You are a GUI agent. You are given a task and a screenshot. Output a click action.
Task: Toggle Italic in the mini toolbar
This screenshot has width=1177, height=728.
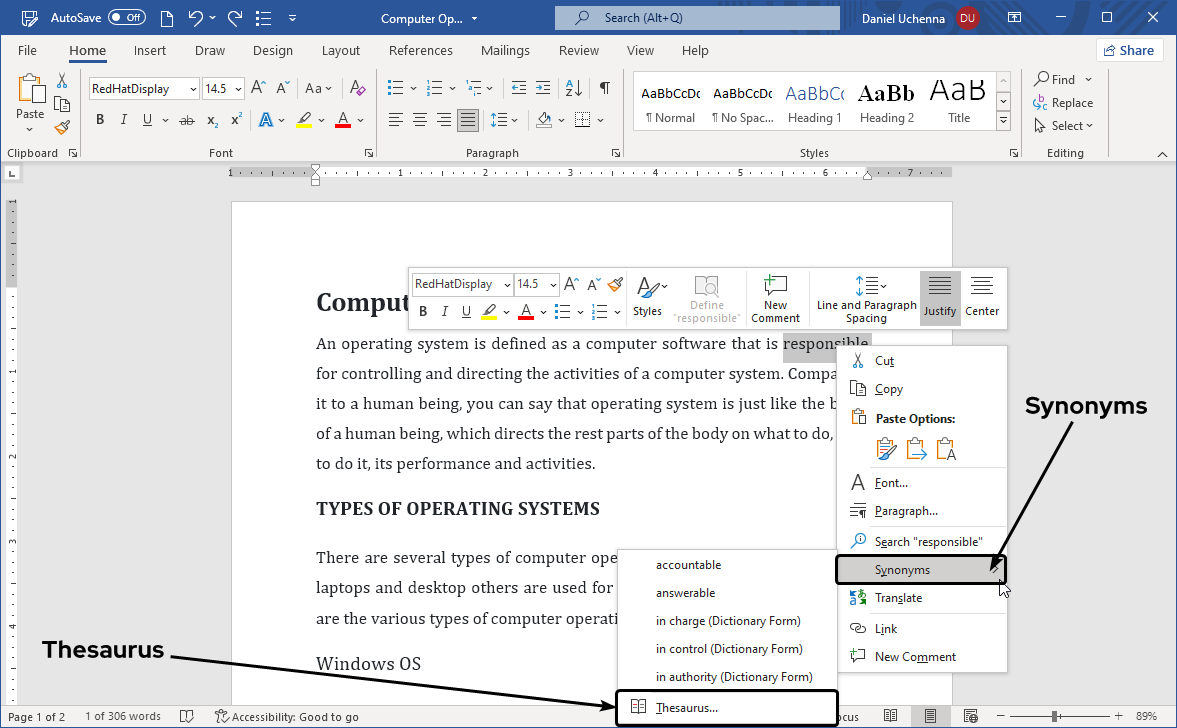tap(445, 312)
